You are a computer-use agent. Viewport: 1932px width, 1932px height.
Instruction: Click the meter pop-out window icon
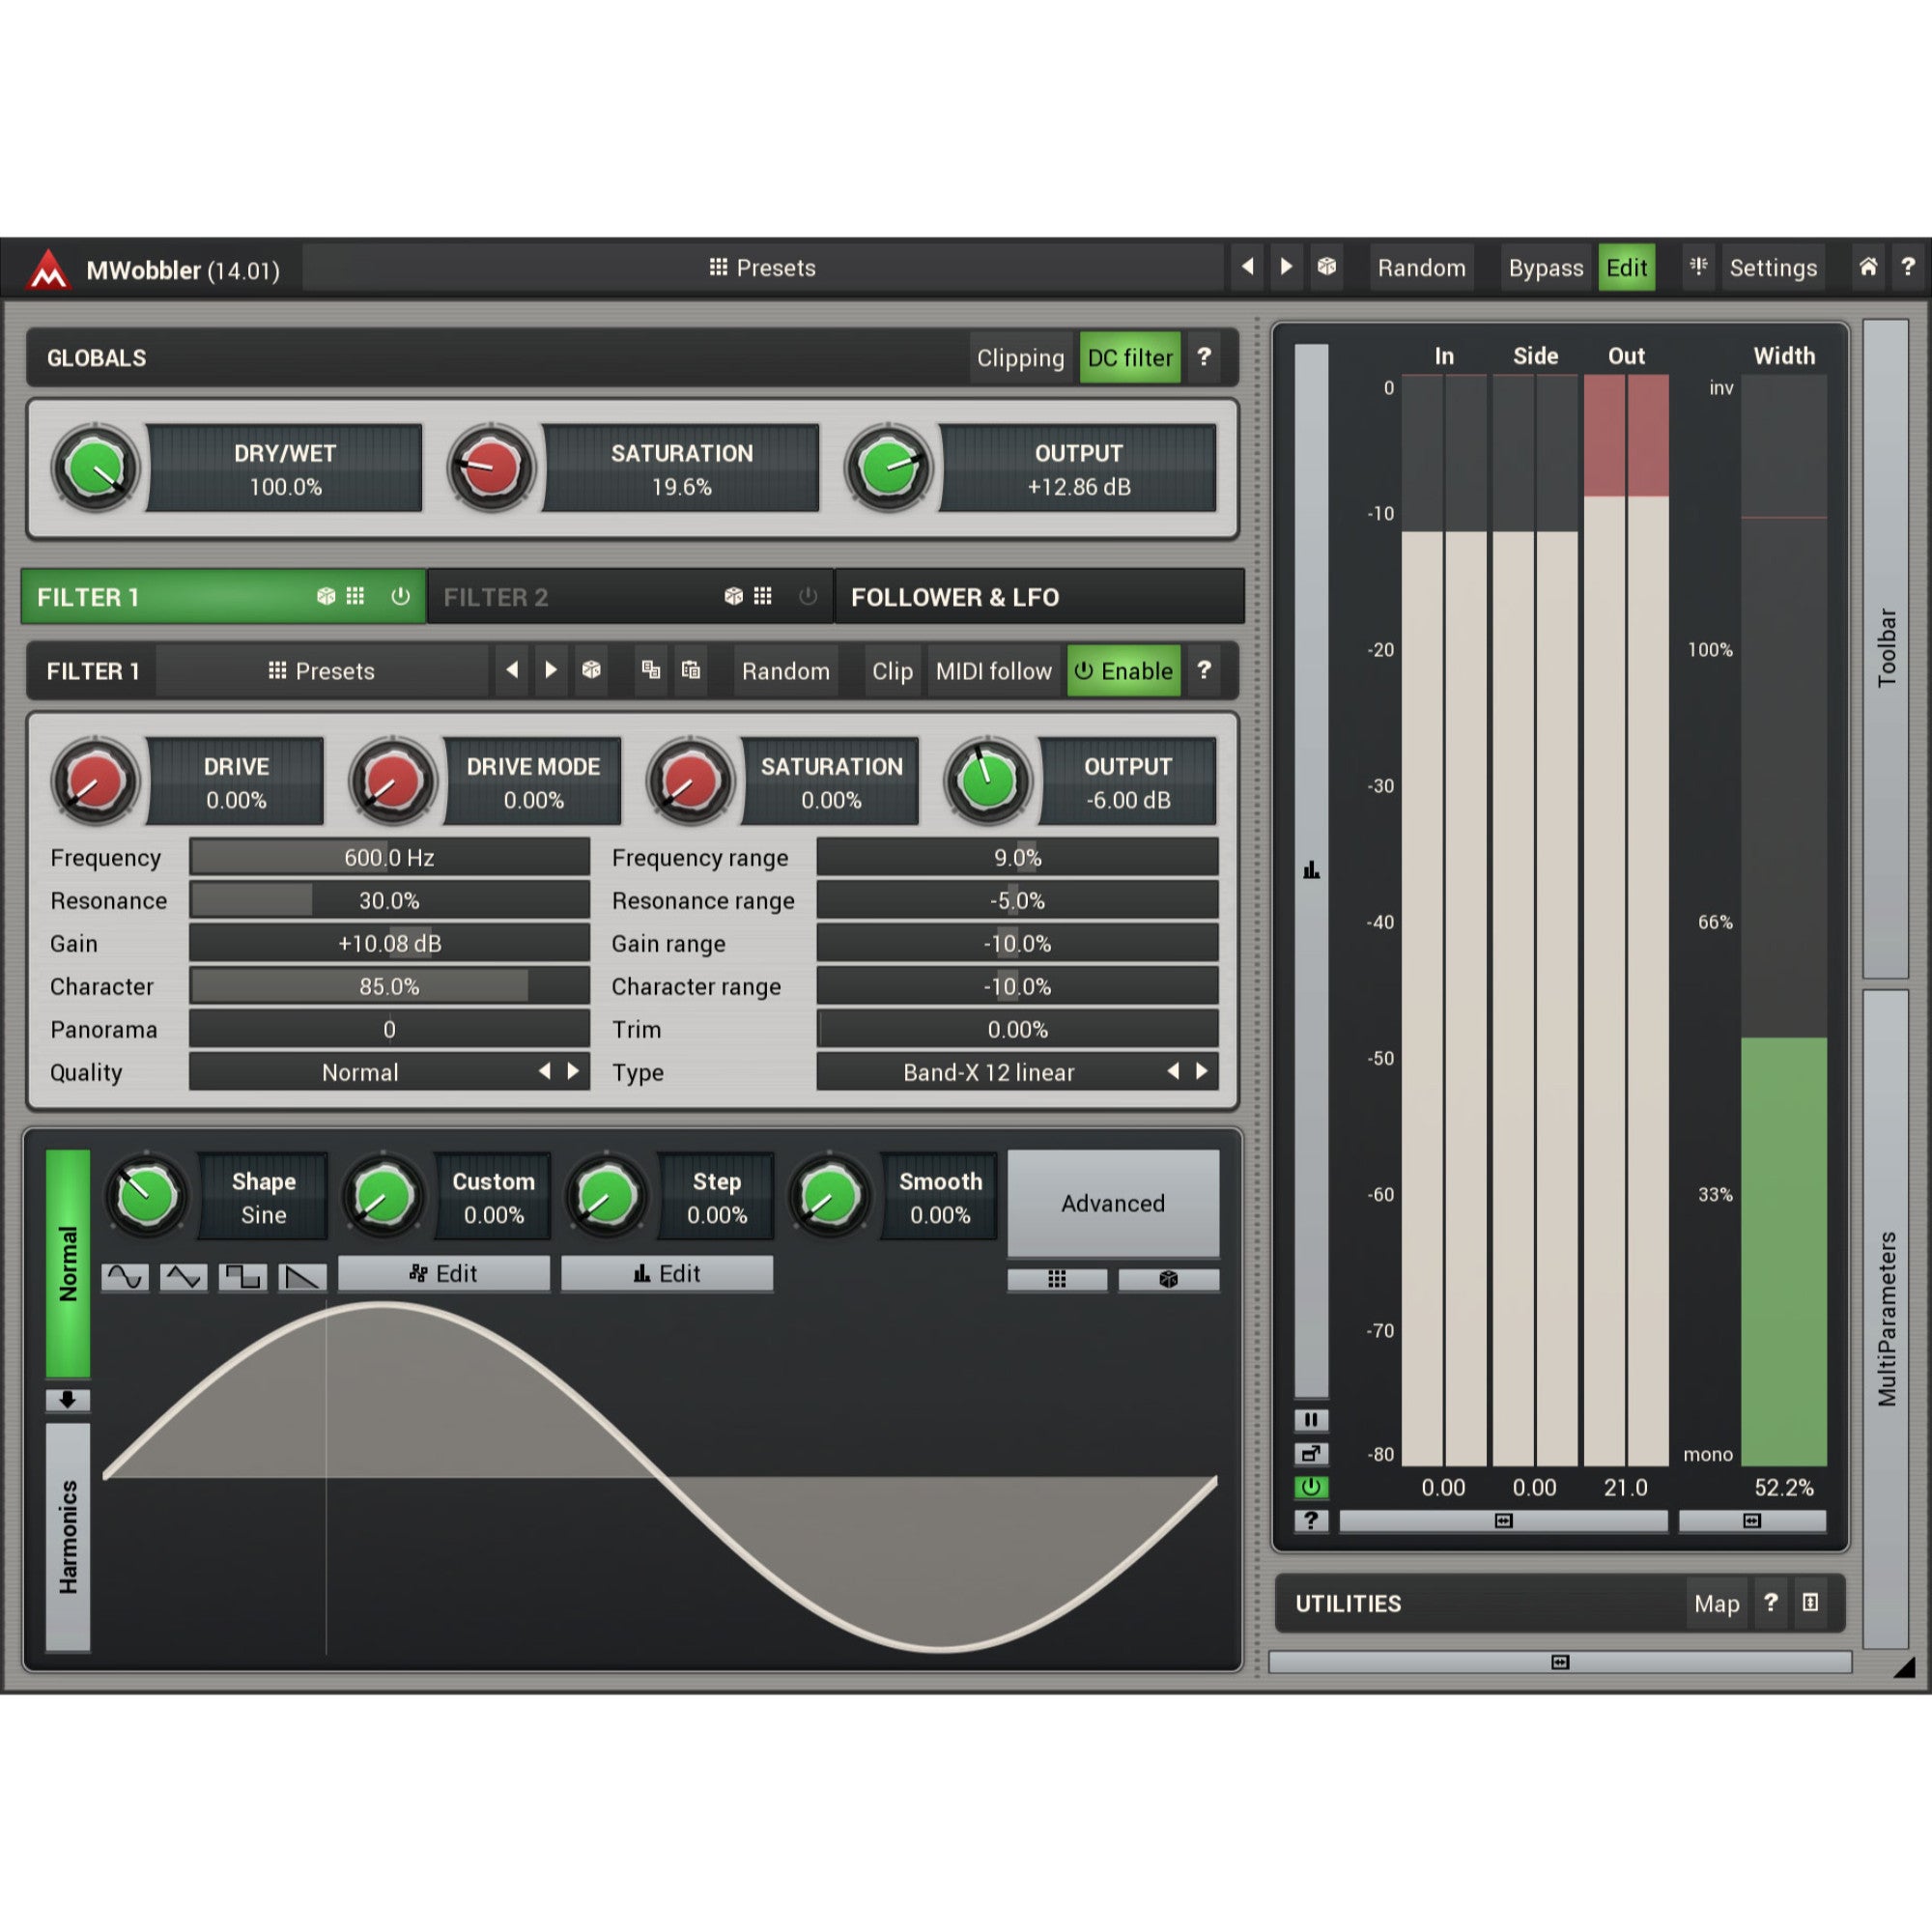click(1311, 1454)
